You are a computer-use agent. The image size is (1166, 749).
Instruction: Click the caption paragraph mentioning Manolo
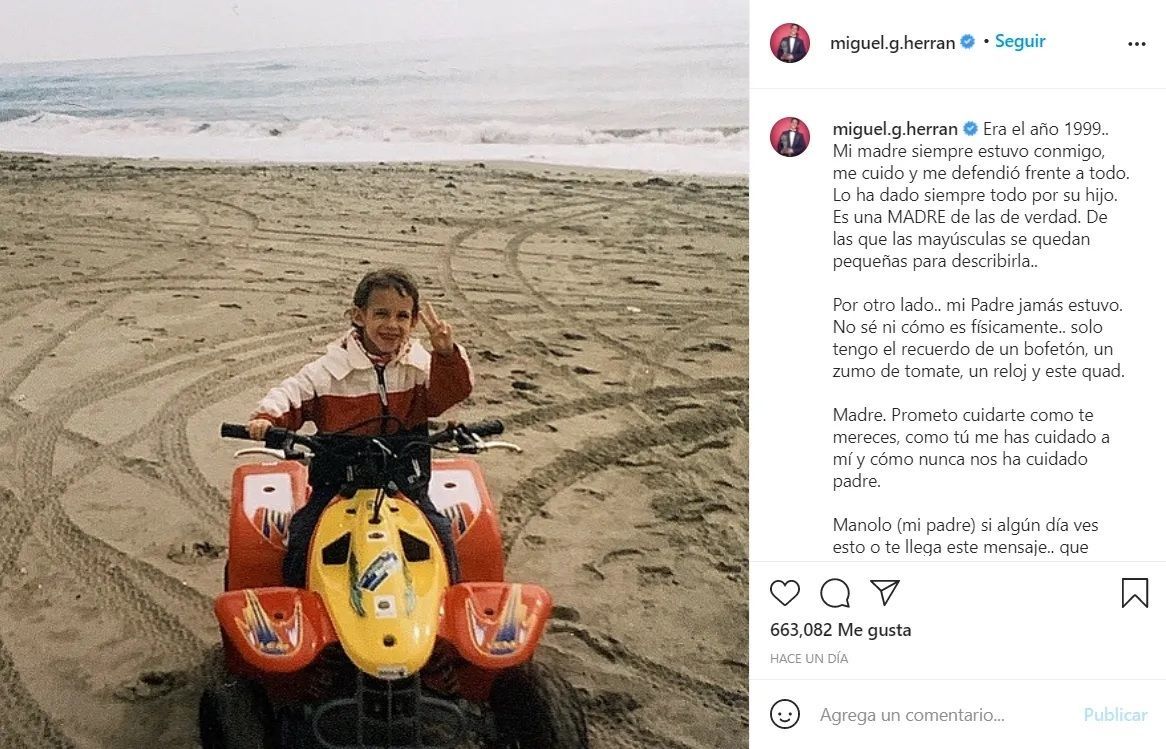click(965, 536)
